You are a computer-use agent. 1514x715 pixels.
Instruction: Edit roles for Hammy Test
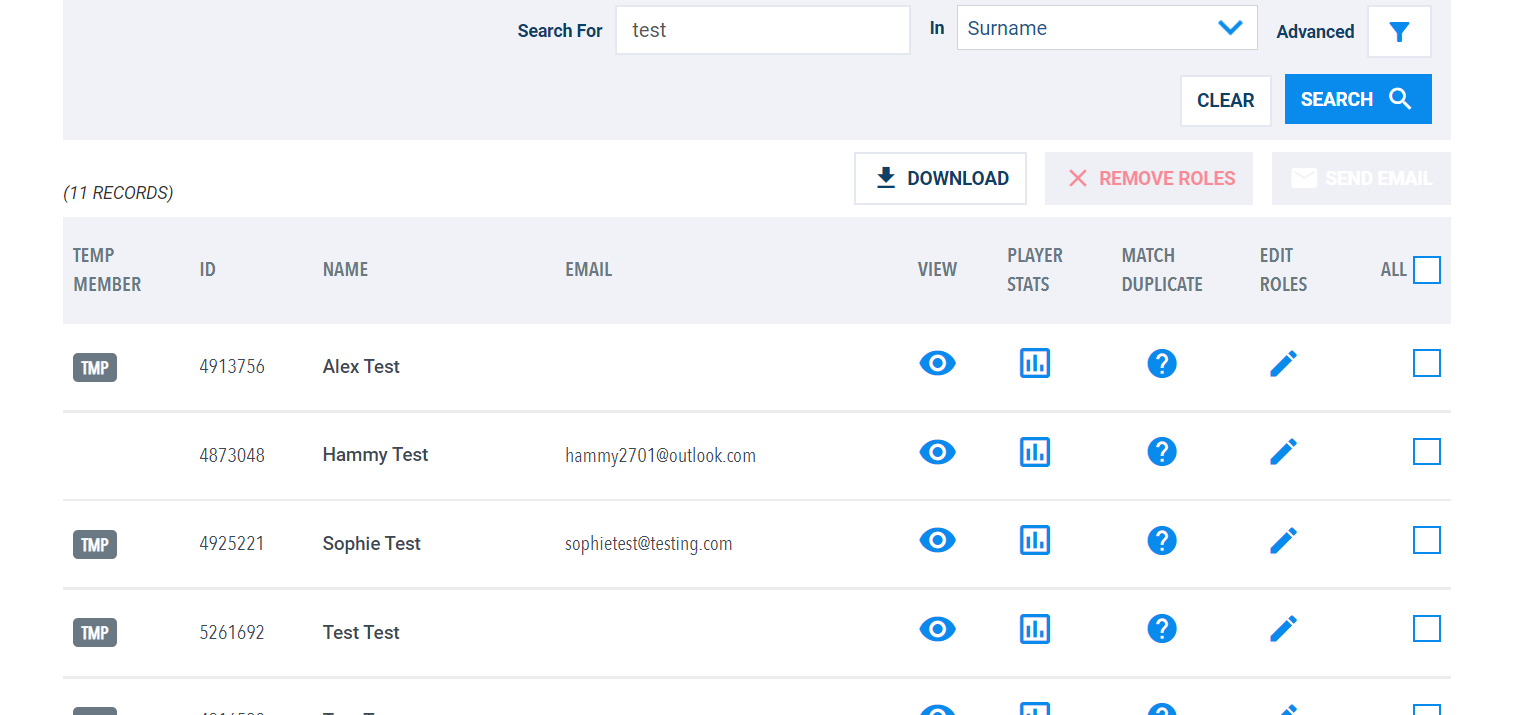tap(1283, 452)
